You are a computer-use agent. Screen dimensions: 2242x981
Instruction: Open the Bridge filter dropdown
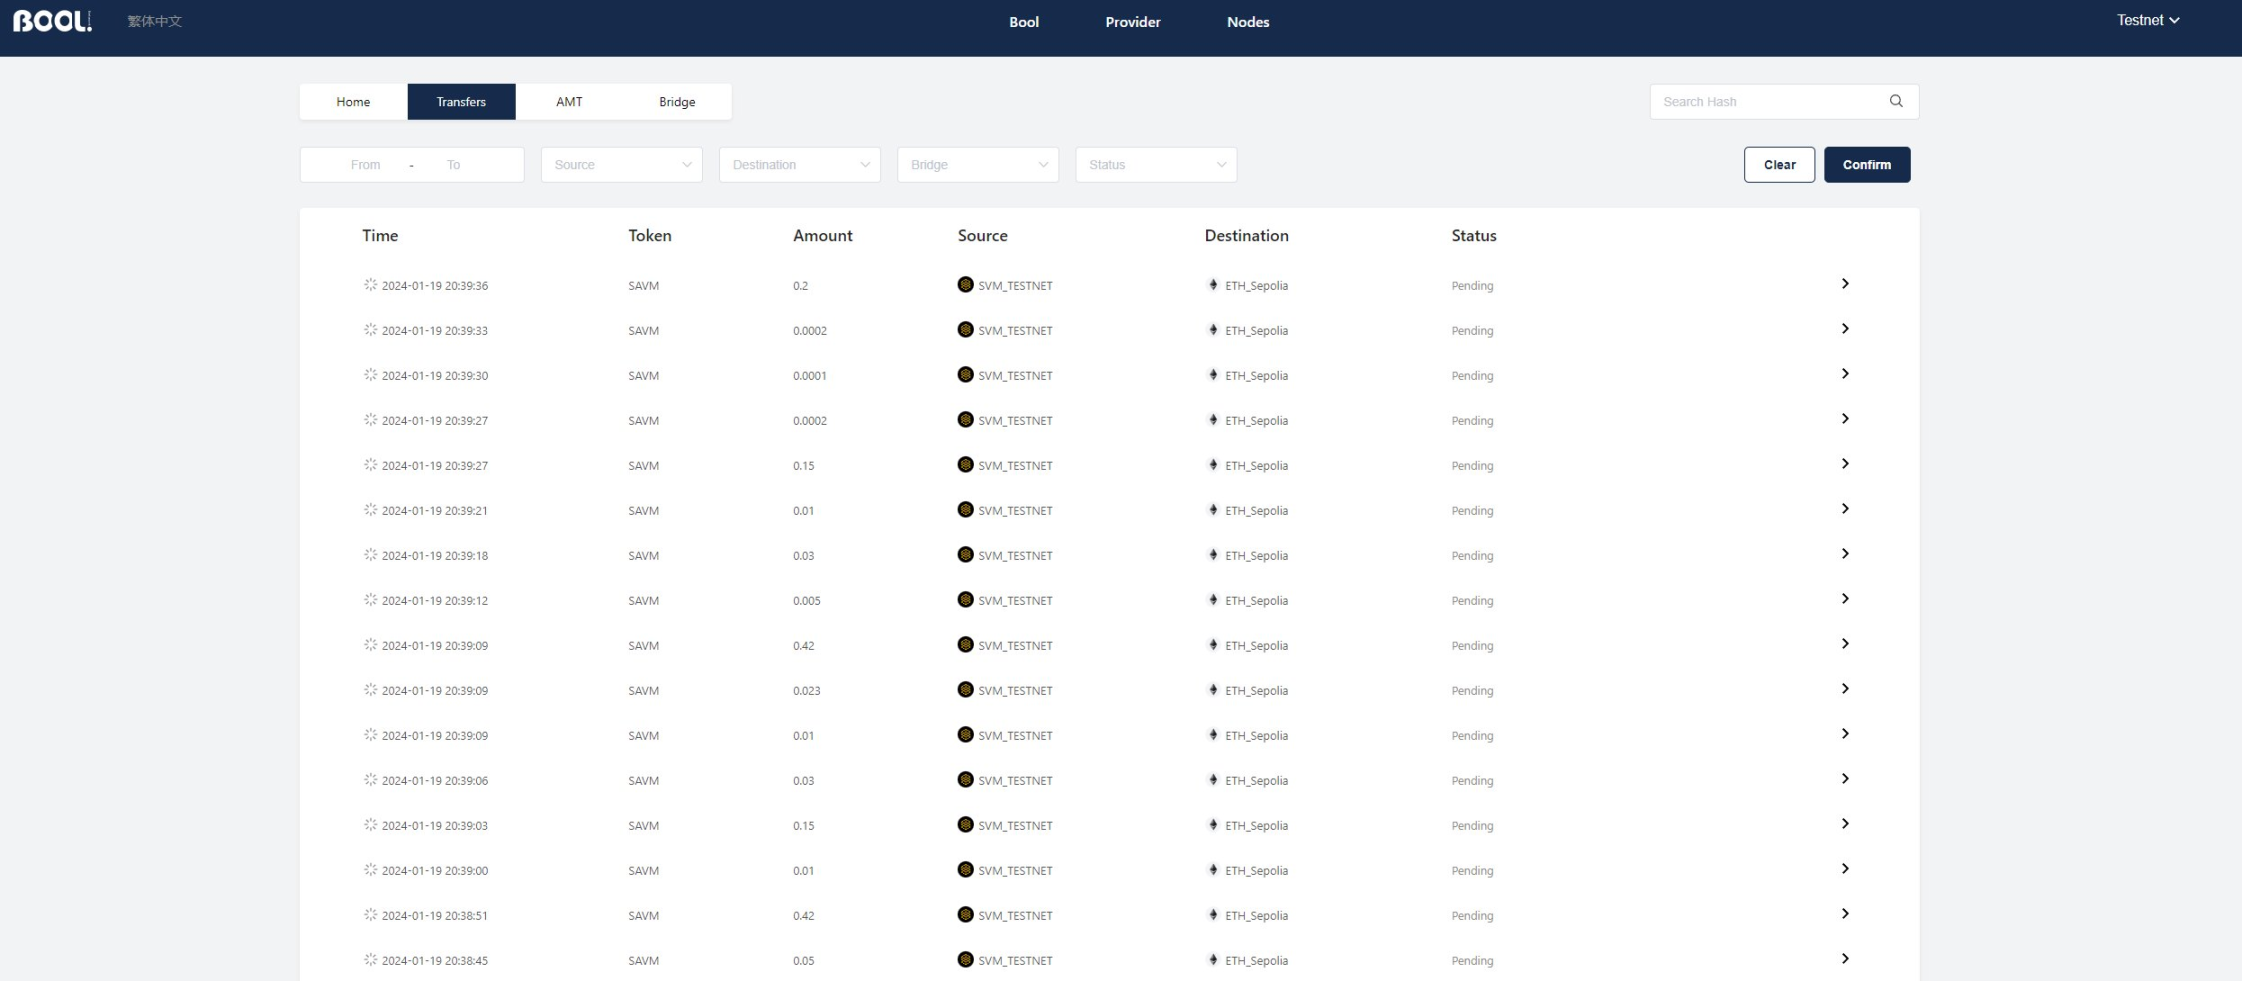pos(978,165)
